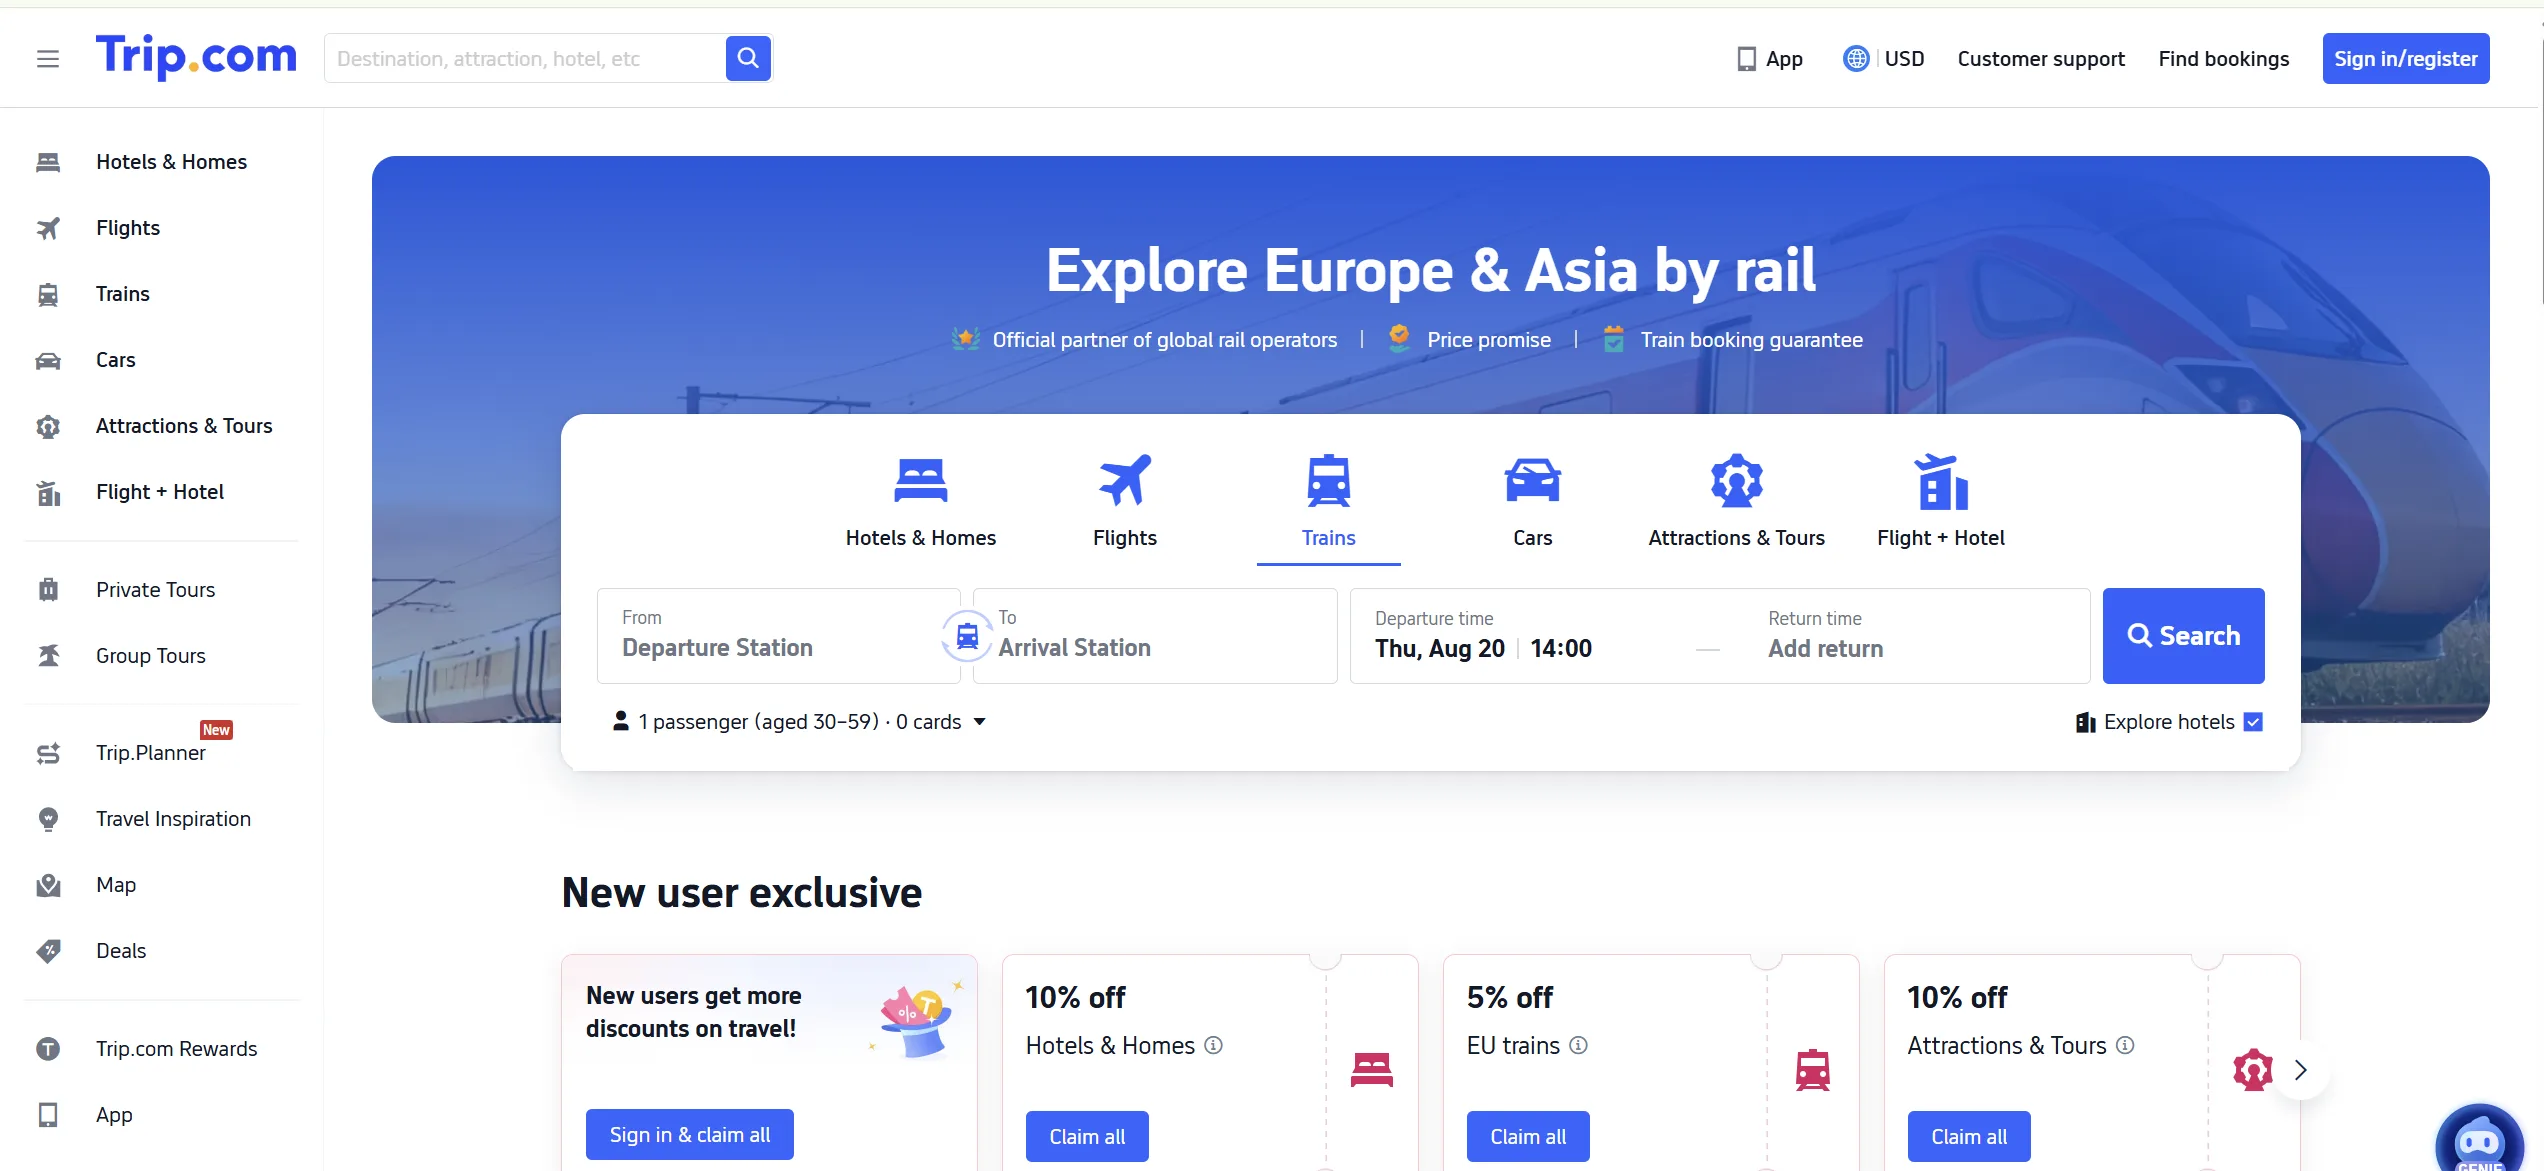Click info icon beside Attractions & Tours coupon
Viewport: 2544px width, 1171px height.
coord(2125,1045)
